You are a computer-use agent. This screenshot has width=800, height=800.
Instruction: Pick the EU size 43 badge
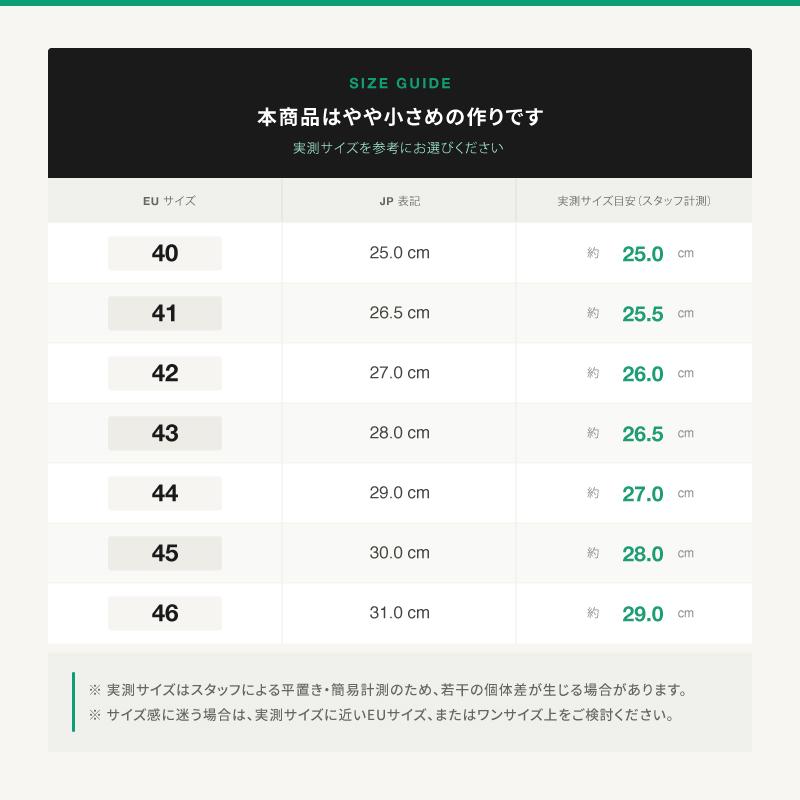[x=165, y=433]
